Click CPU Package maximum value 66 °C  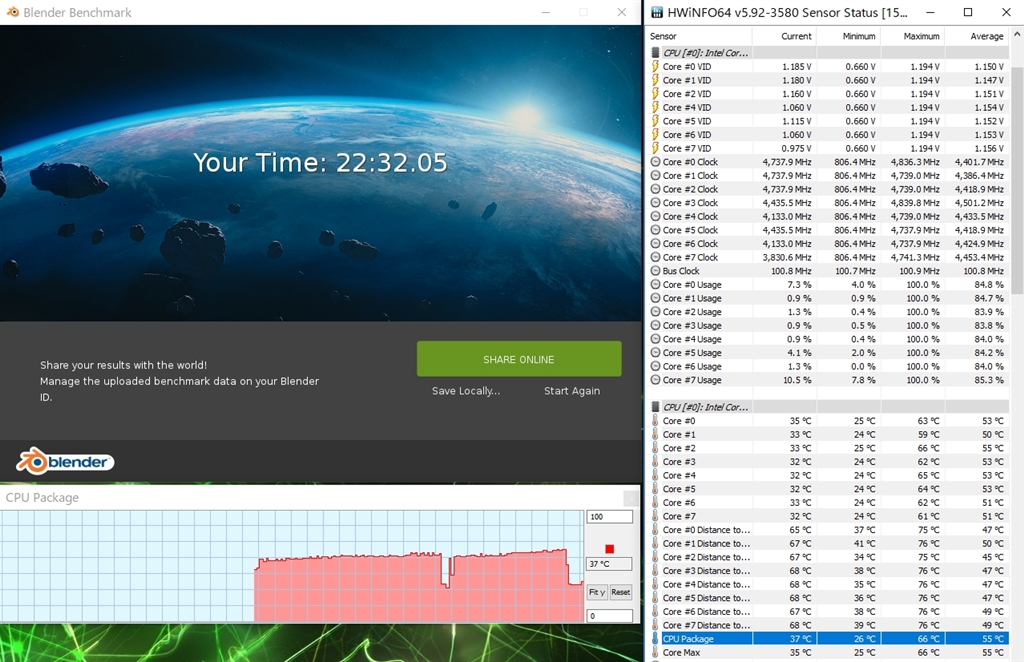tap(928, 638)
